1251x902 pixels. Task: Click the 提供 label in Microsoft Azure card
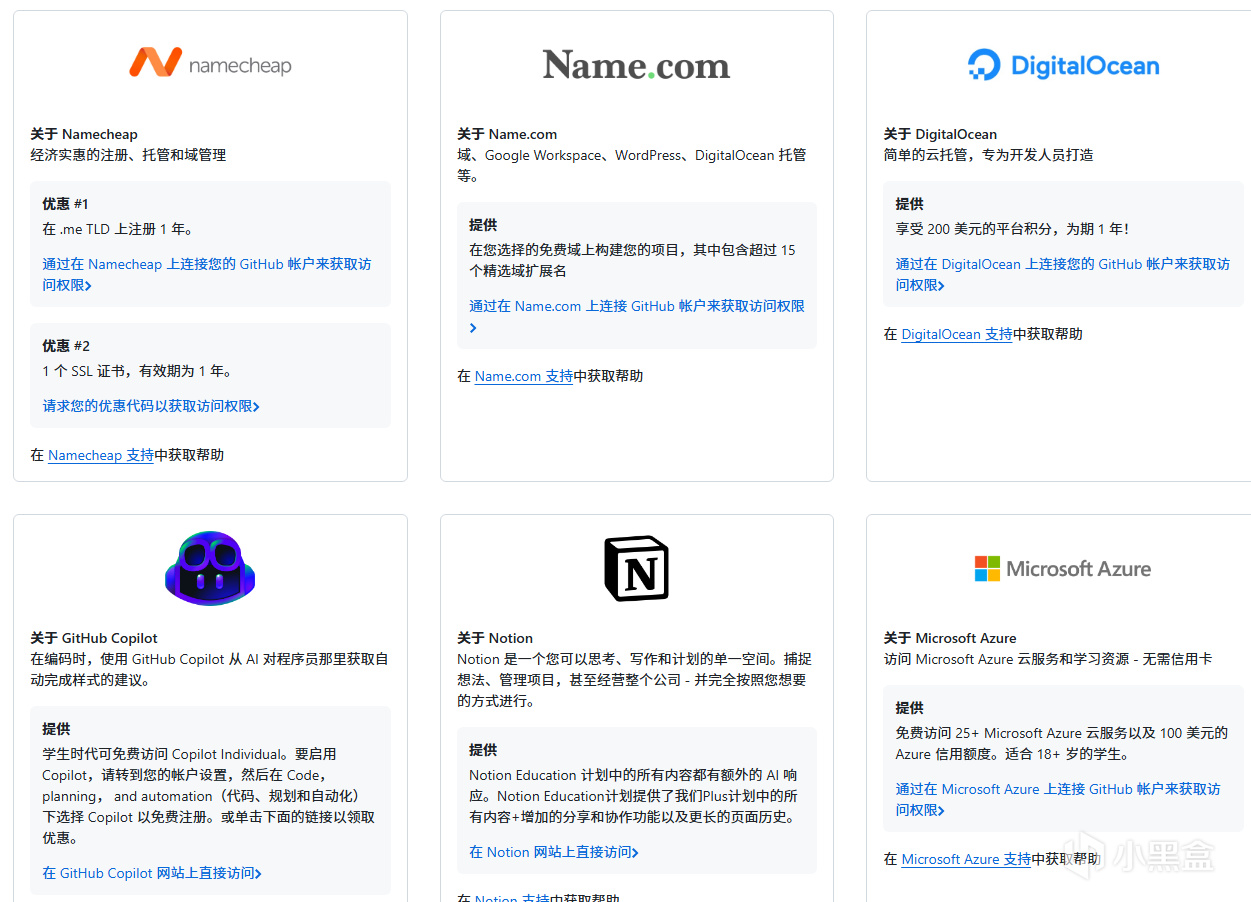point(909,708)
